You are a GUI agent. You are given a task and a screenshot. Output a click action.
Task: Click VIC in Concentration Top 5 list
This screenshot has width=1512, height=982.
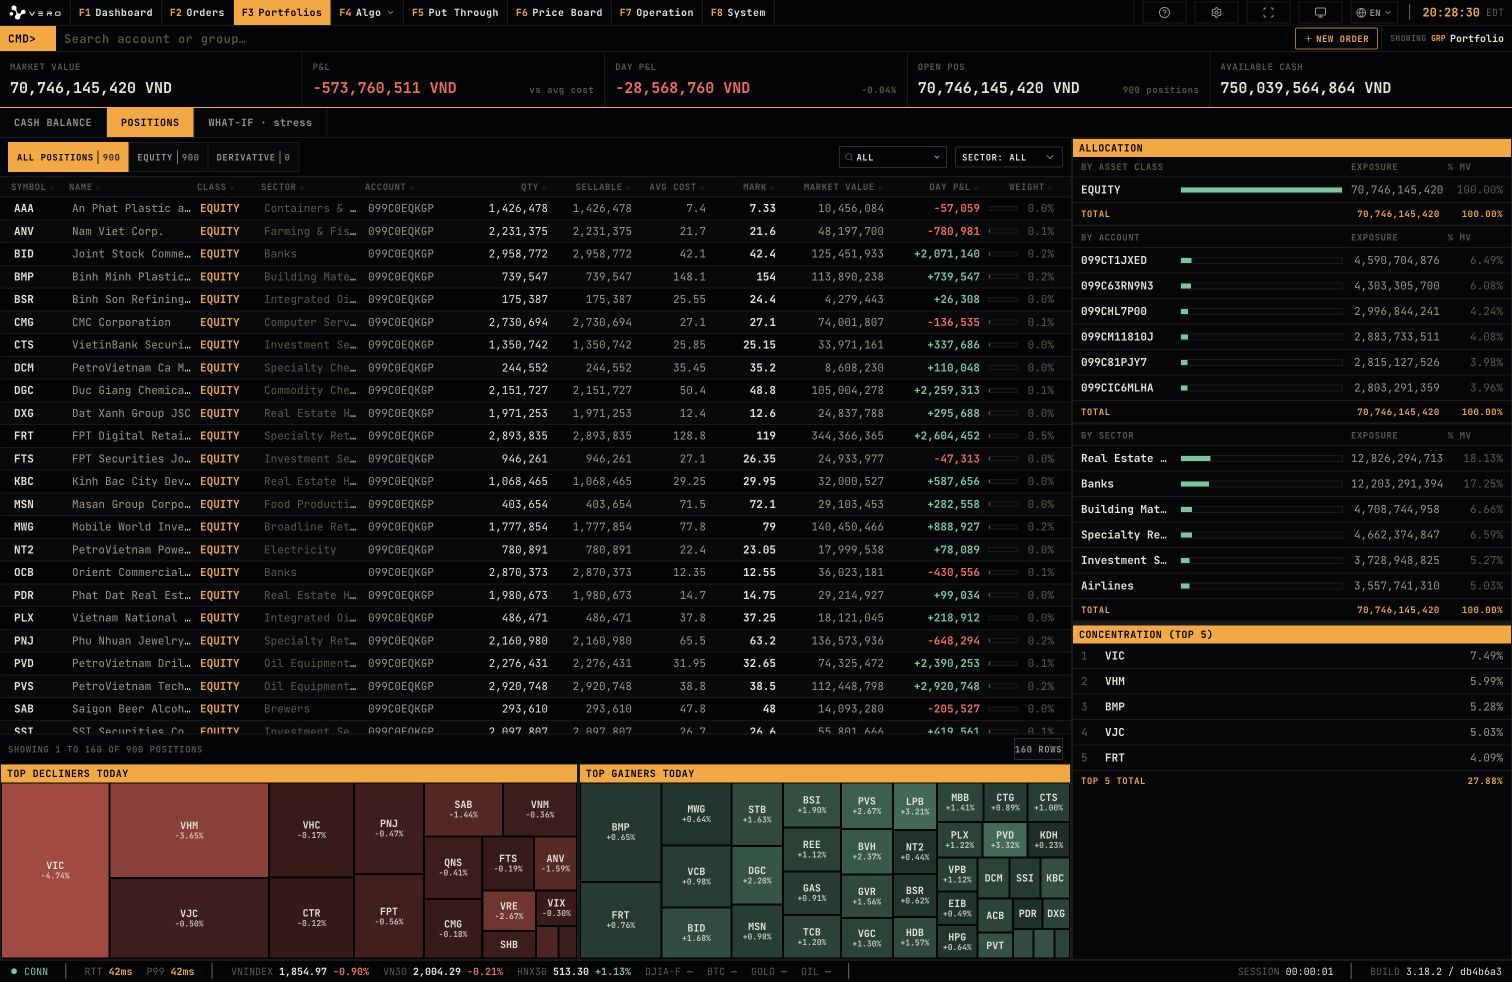pos(1291,656)
